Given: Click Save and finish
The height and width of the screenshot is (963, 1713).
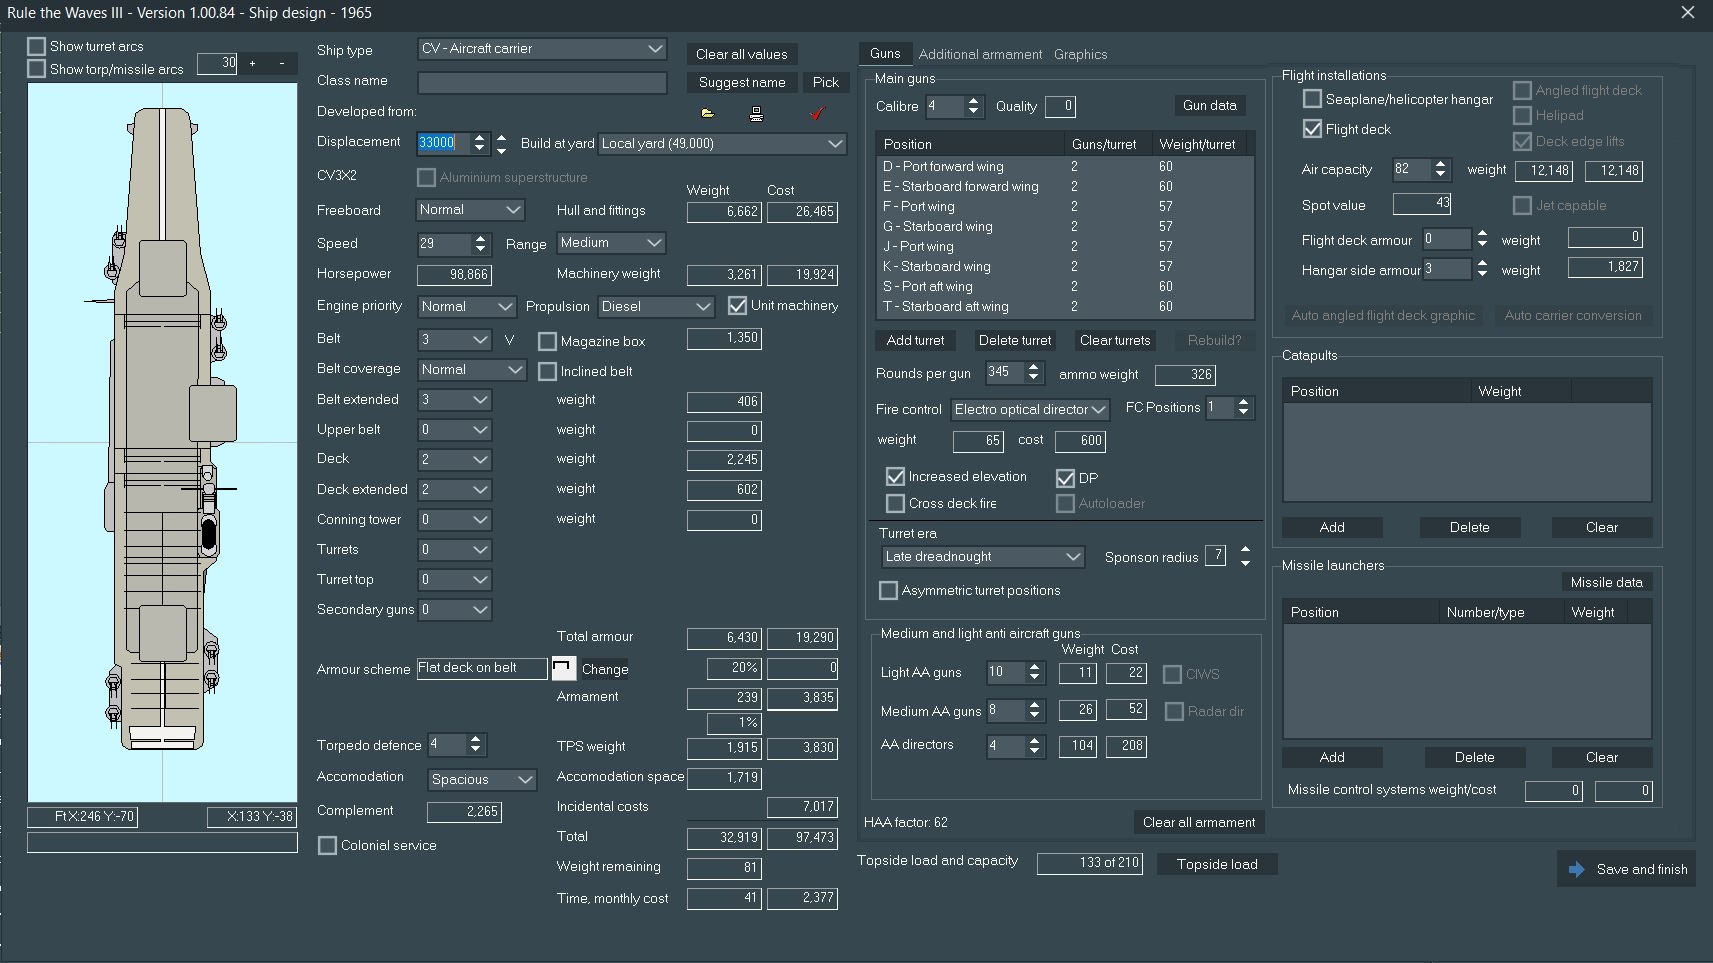Looking at the screenshot, I should pyautogui.click(x=1628, y=869).
